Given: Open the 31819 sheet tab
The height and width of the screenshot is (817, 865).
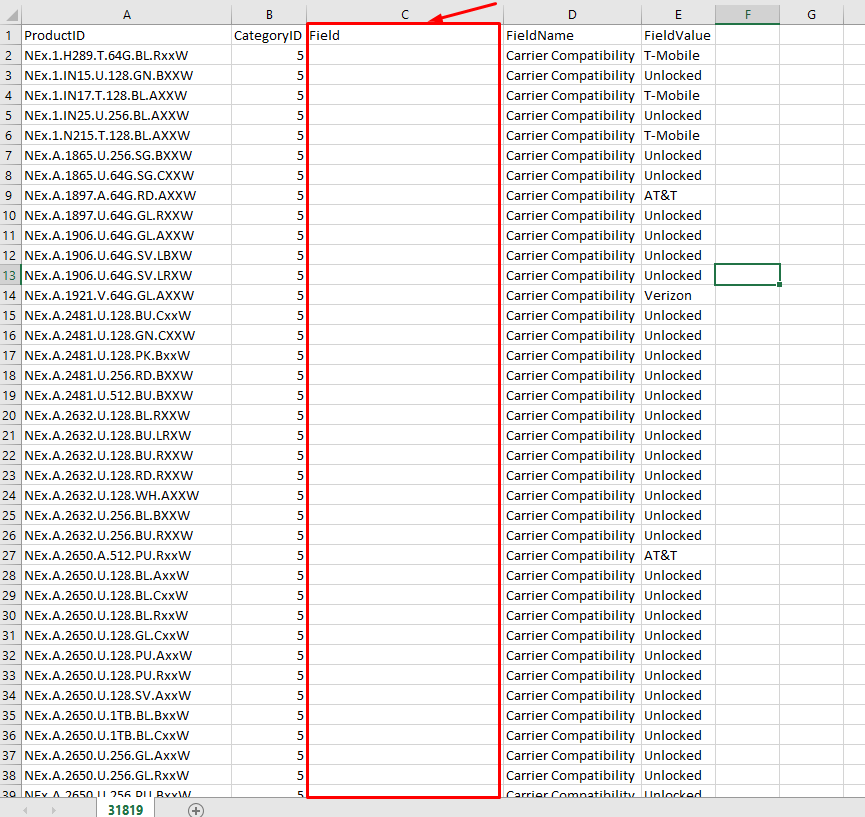Looking at the screenshot, I should click(126, 809).
